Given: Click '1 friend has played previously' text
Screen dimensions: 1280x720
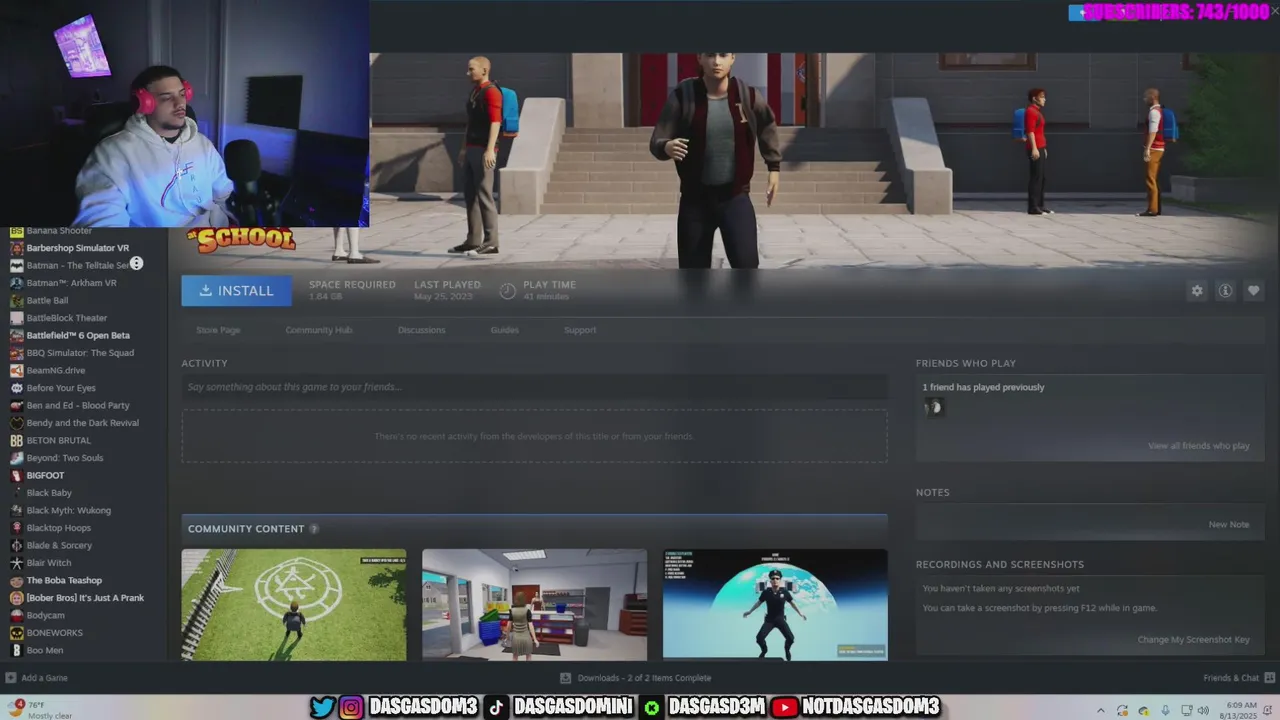Looking at the screenshot, I should click(x=983, y=387).
